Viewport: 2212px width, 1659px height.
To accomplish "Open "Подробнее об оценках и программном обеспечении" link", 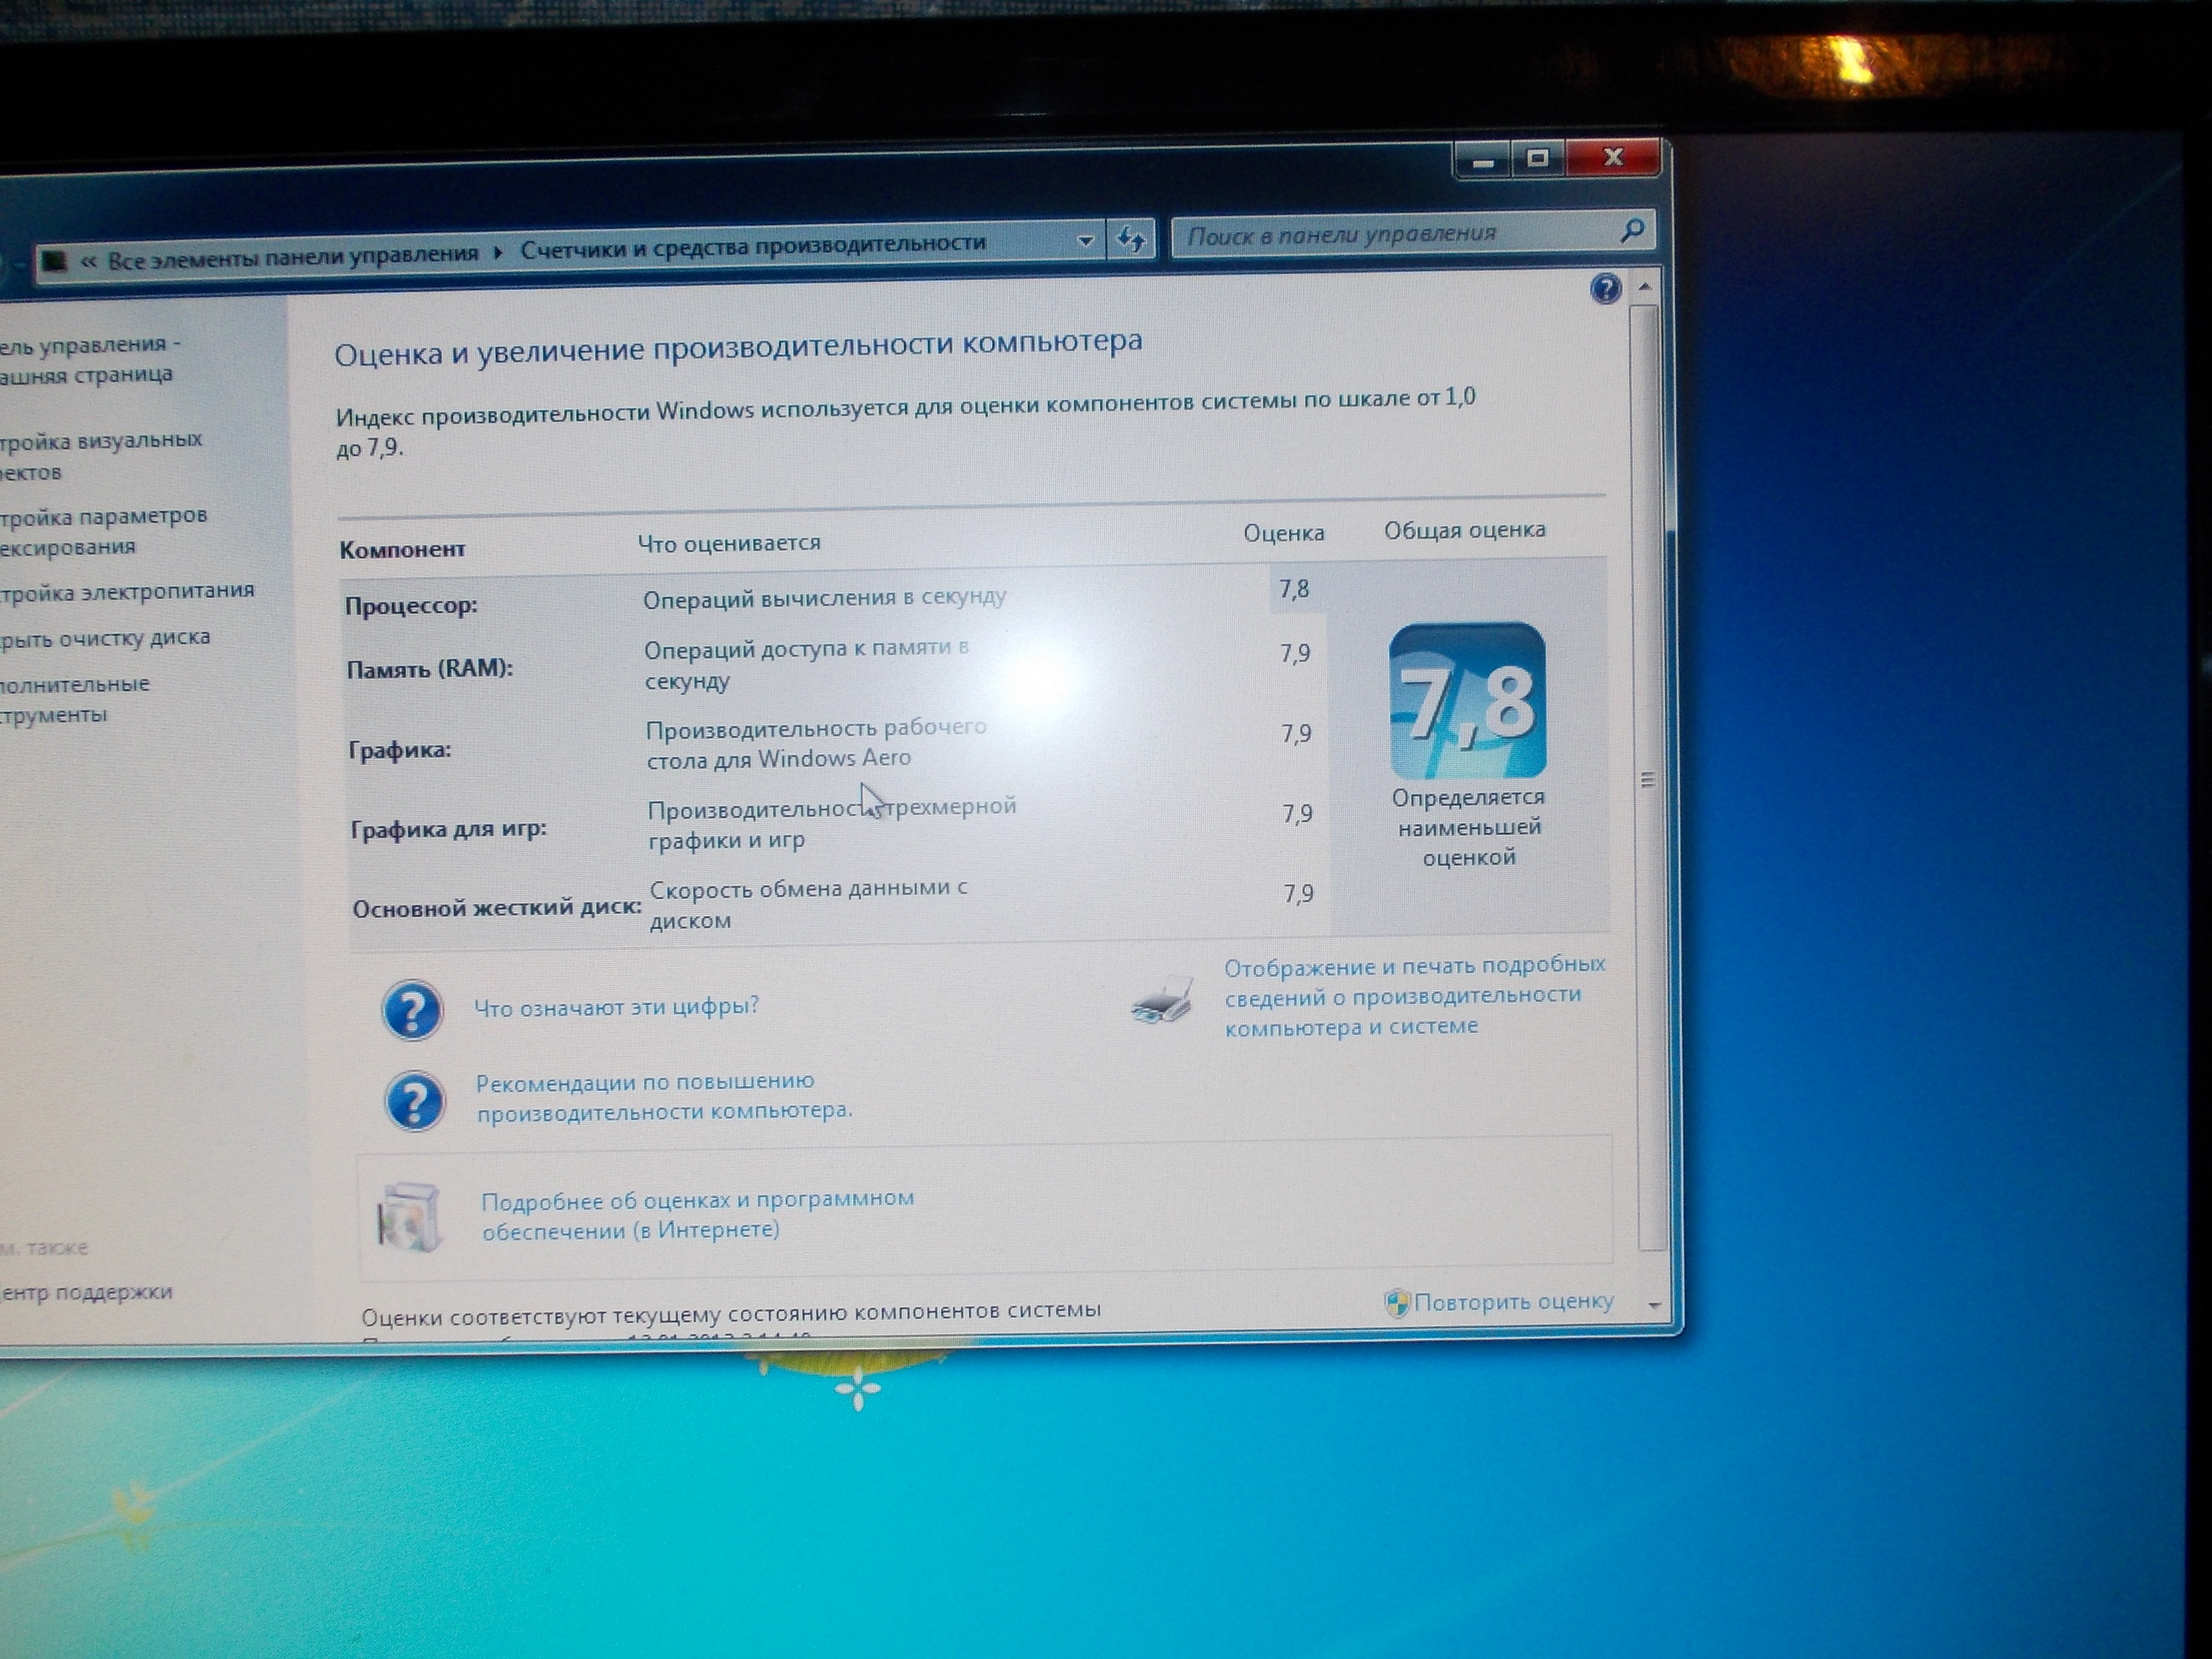I will [698, 1214].
